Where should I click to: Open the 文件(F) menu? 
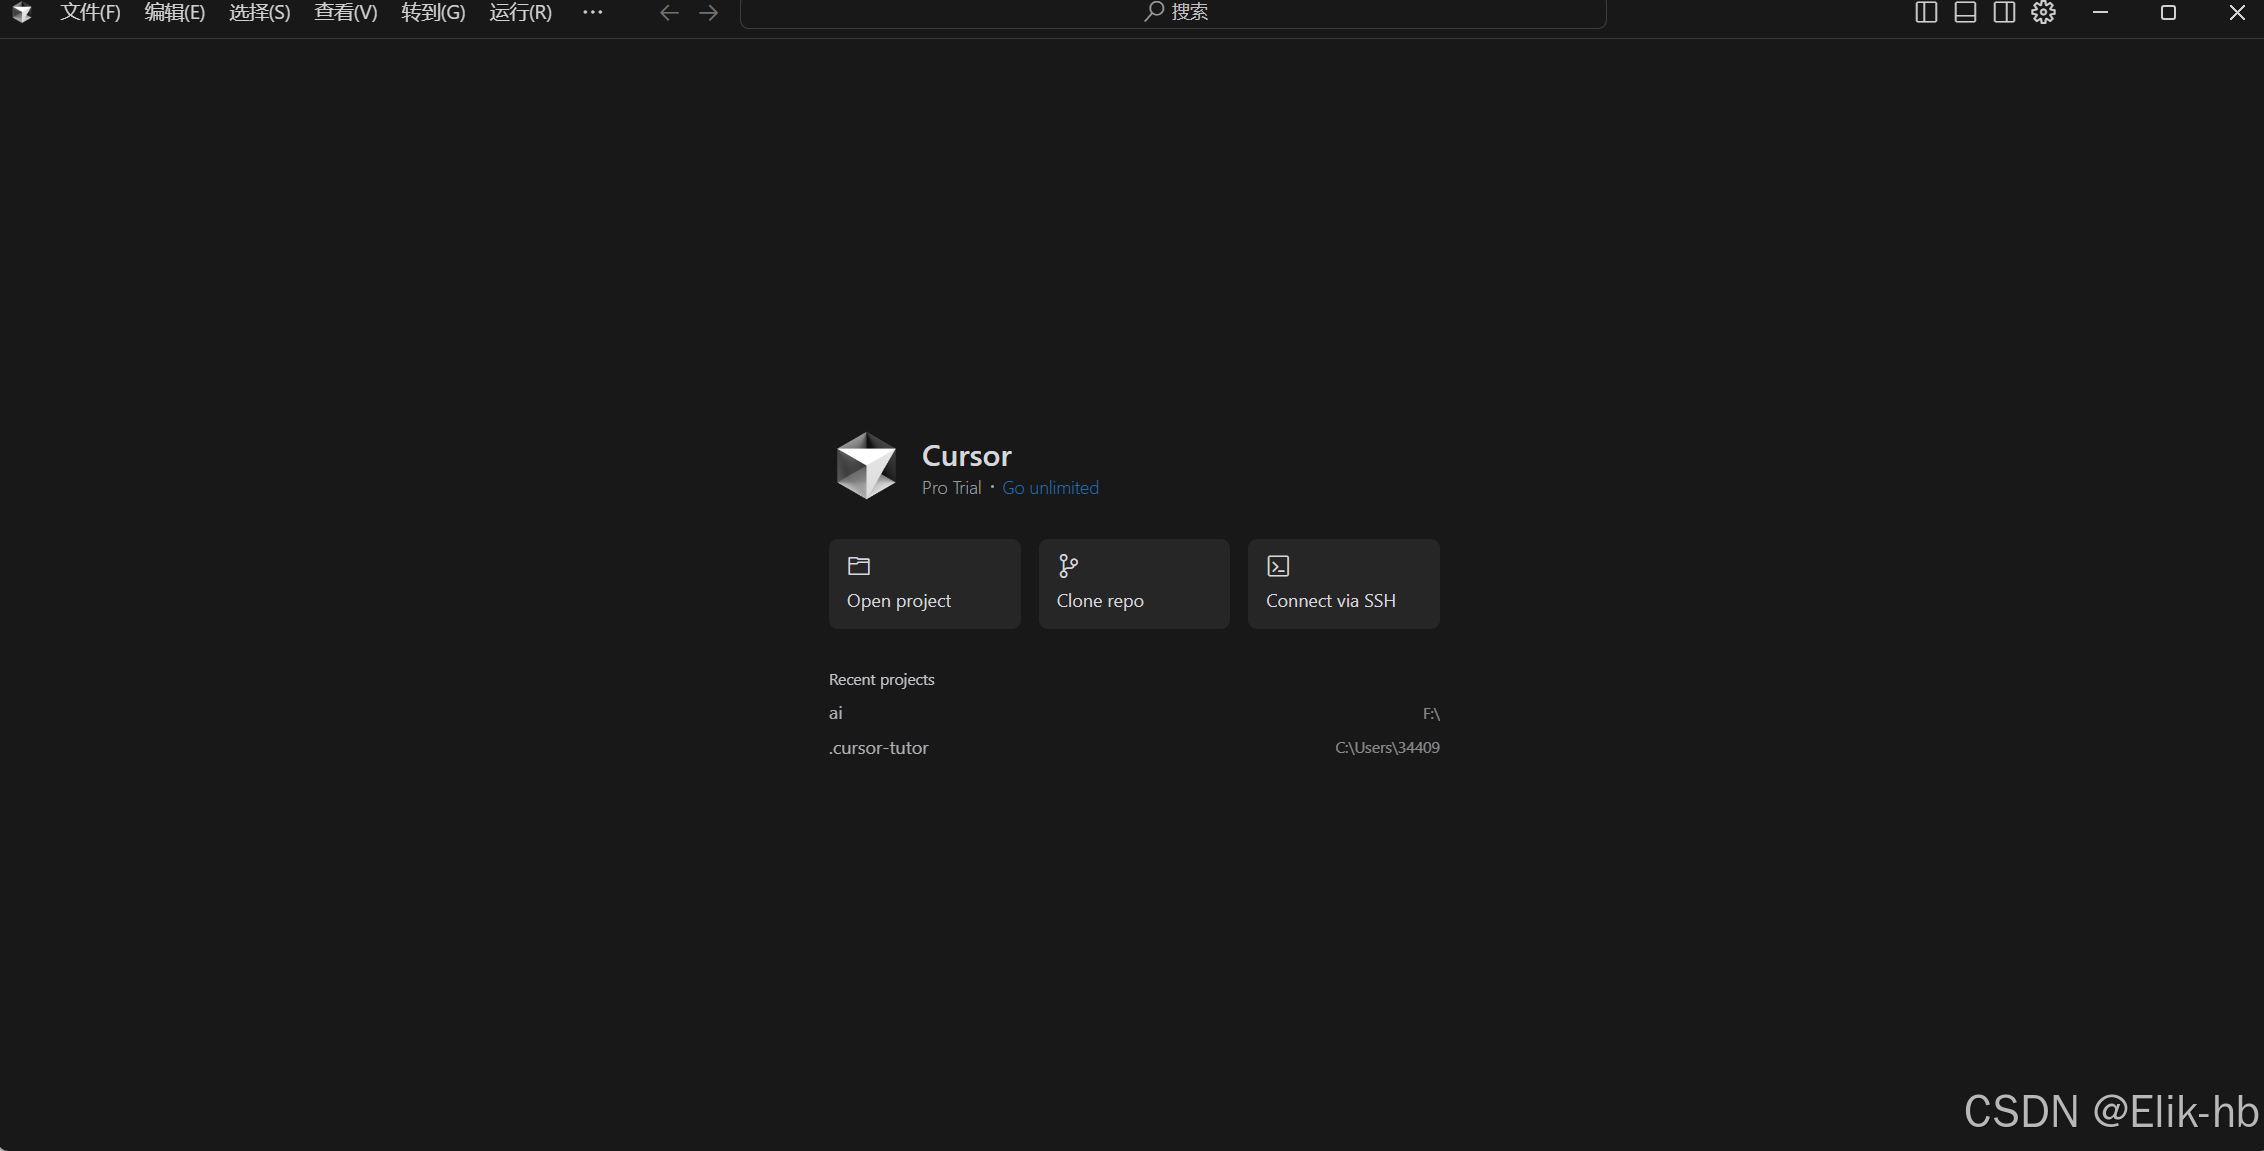coord(90,13)
